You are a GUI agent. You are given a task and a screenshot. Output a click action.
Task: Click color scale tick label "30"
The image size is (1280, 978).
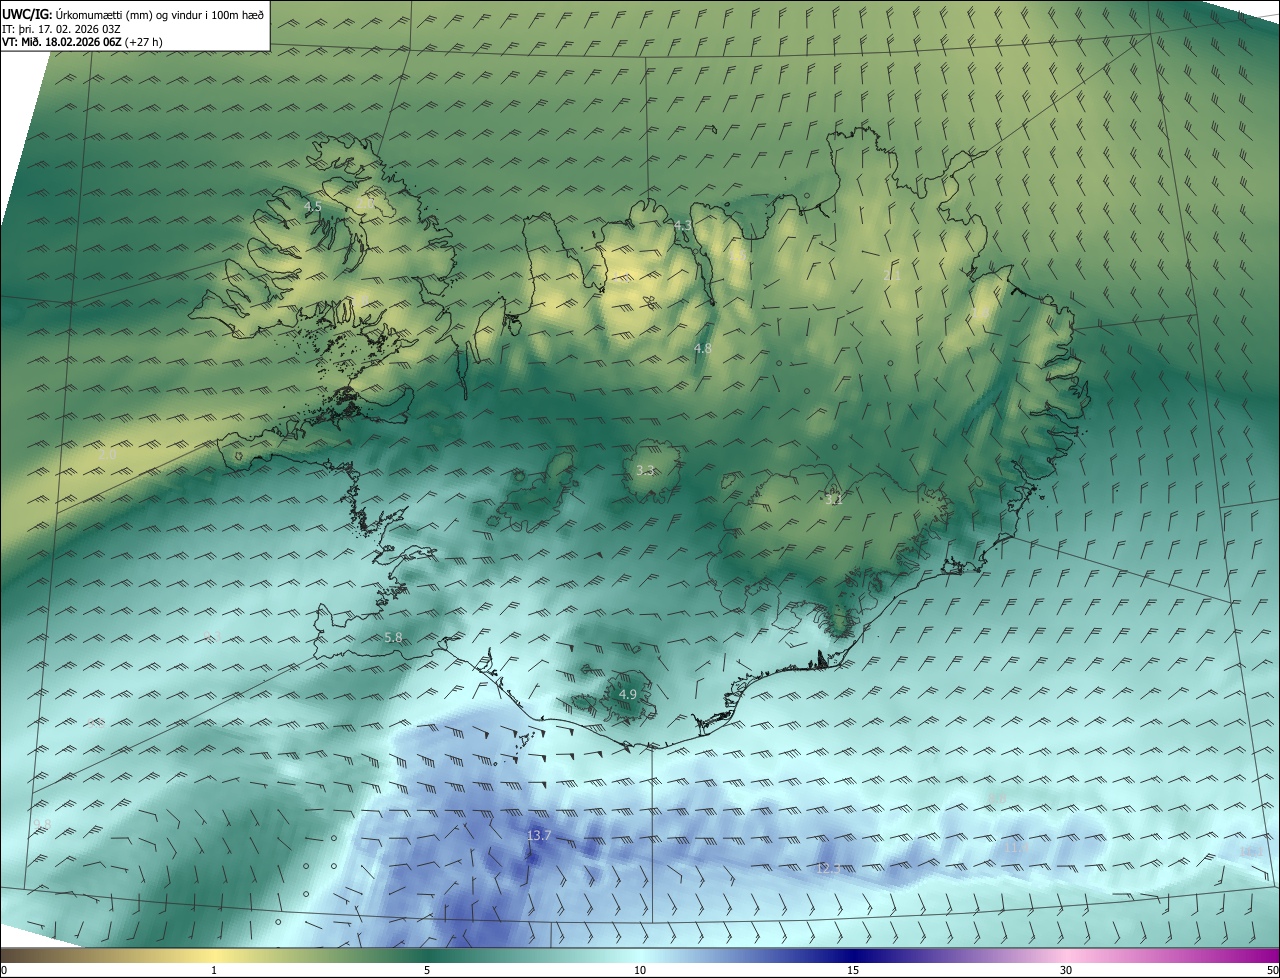(1066, 971)
